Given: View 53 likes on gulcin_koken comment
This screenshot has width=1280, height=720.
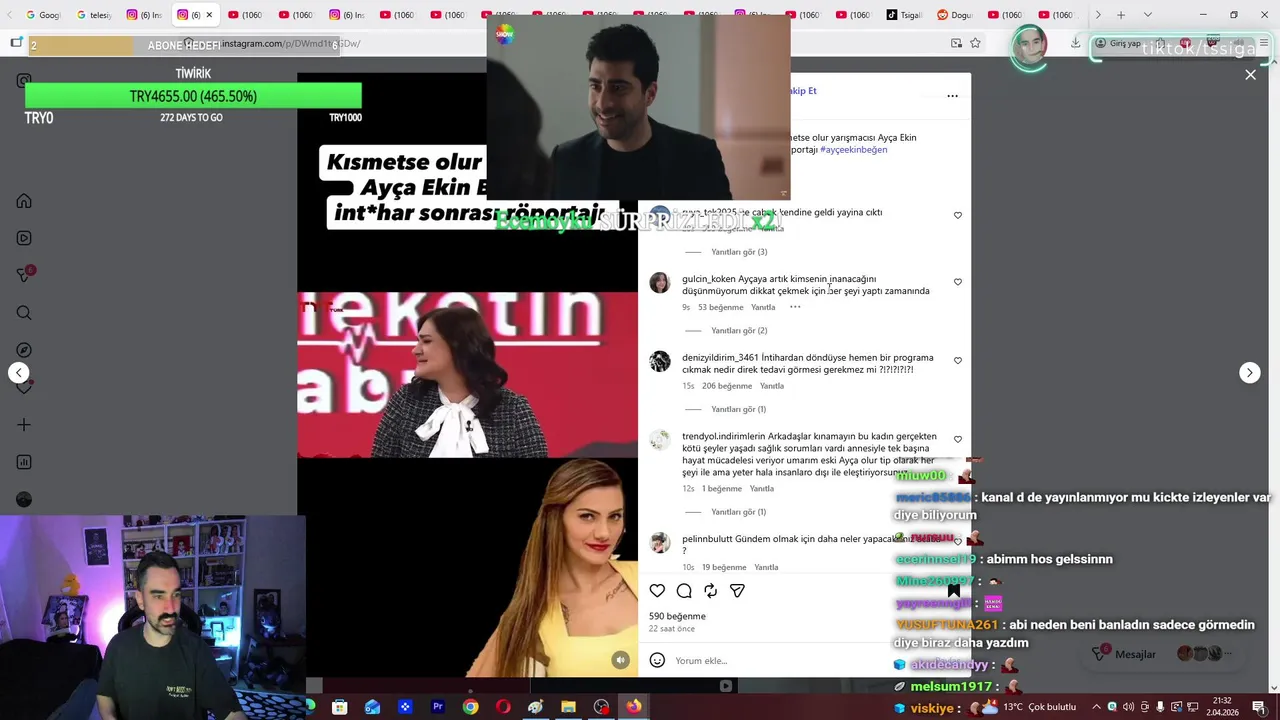Looking at the screenshot, I should pyautogui.click(x=720, y=307).
